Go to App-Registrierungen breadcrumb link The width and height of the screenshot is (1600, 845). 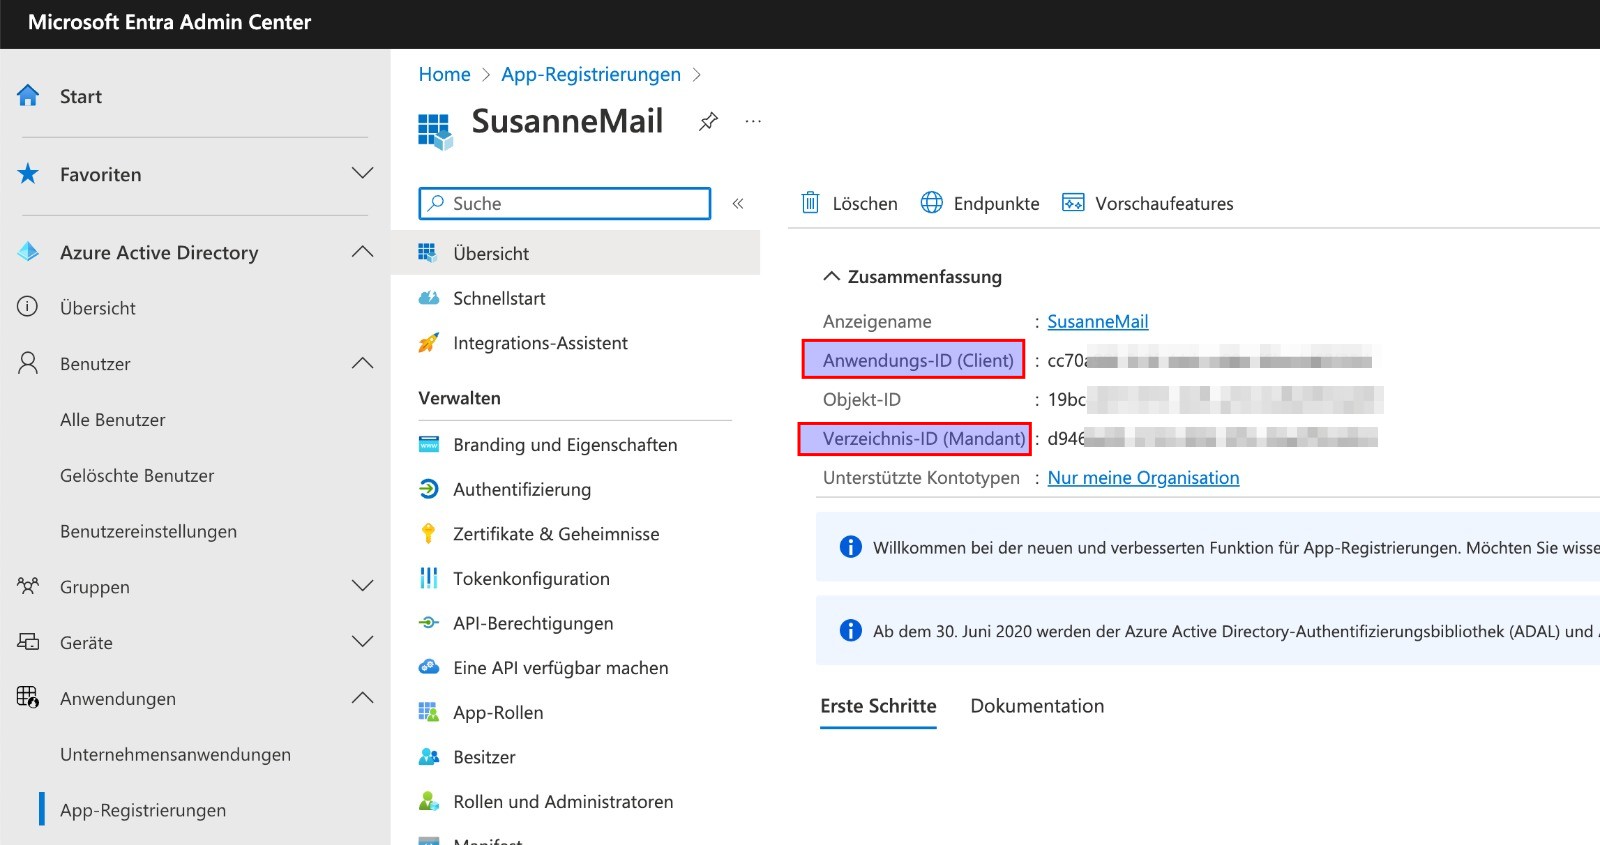tap(590, 75)
